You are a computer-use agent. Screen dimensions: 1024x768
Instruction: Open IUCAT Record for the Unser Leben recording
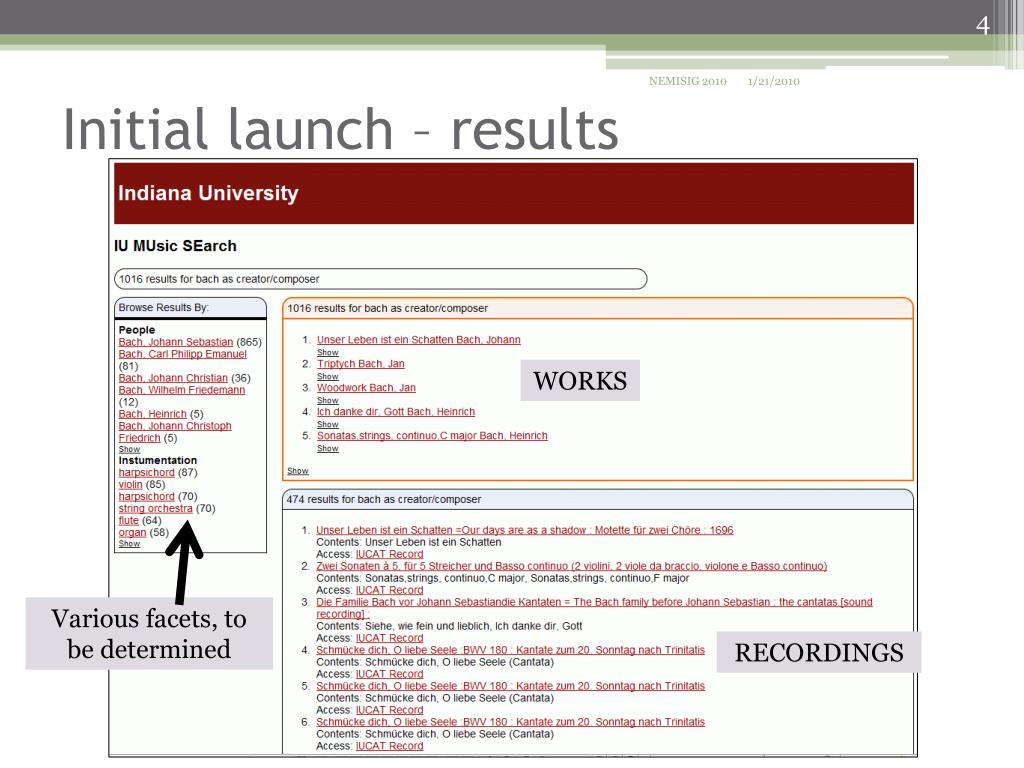(389, 554)
